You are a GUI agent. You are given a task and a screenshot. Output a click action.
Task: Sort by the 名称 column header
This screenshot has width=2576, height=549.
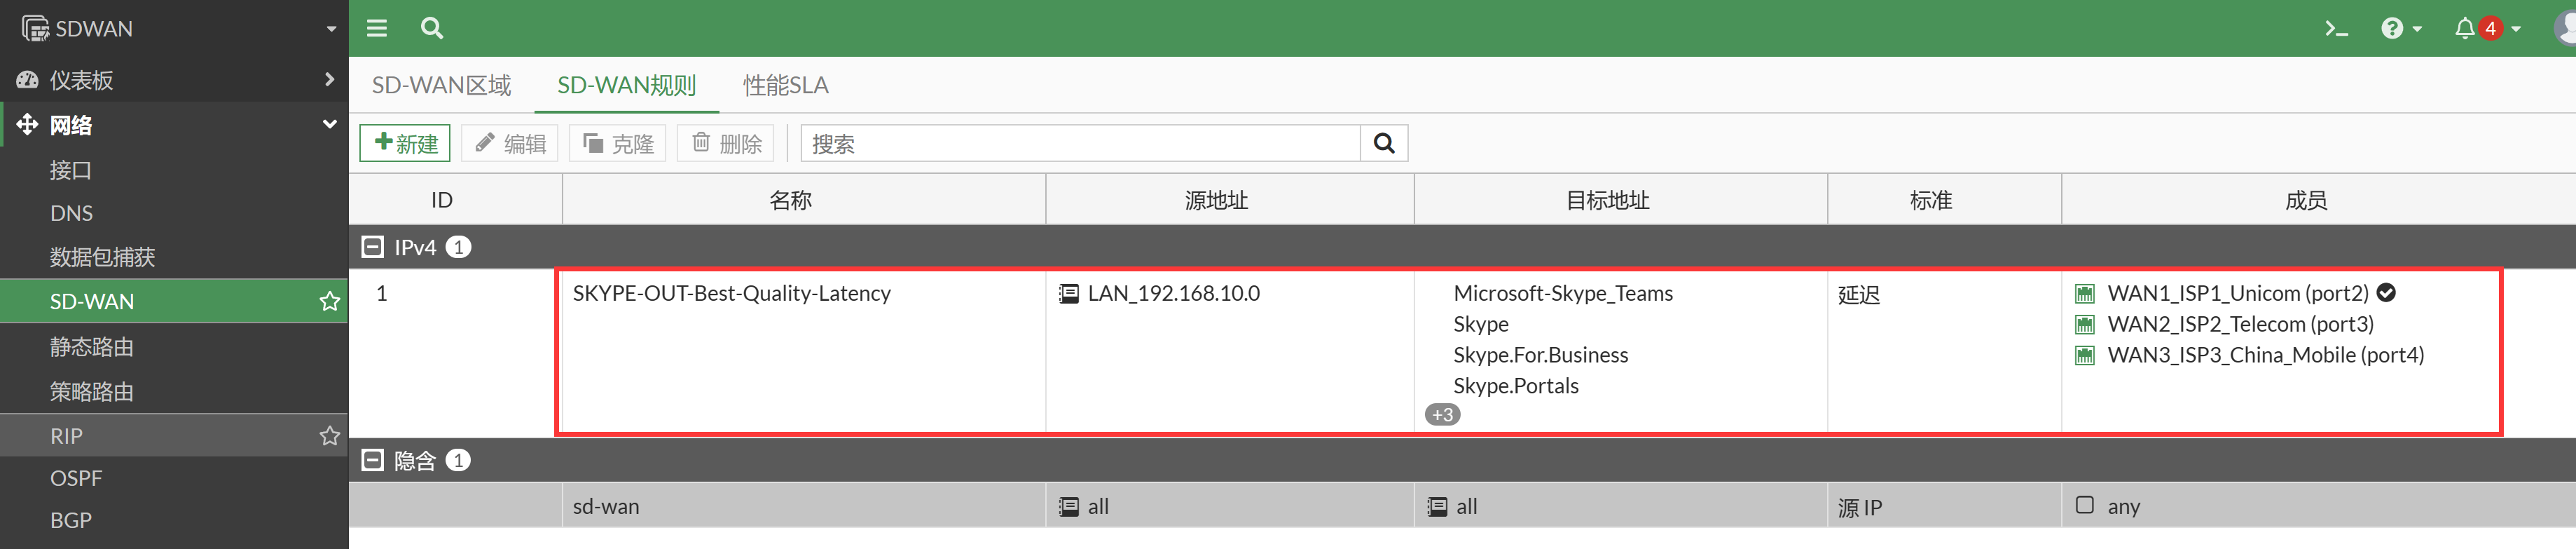[x=804, y=200]
